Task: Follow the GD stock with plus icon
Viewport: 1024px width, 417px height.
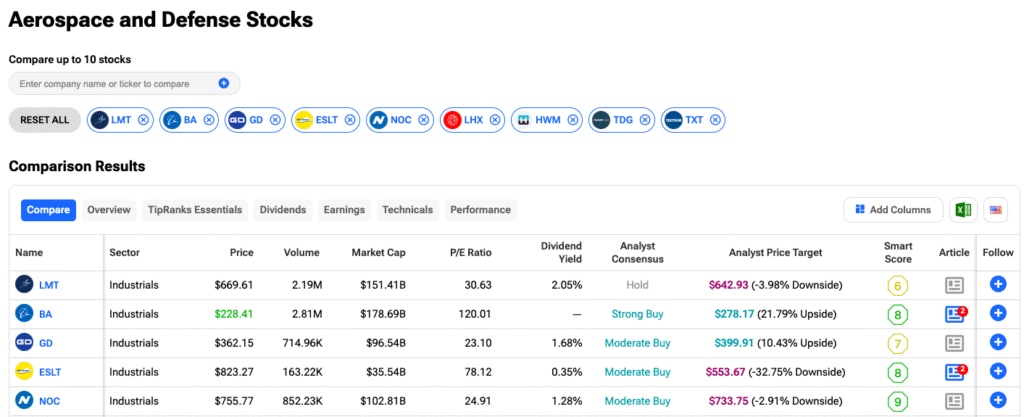Action: click(997, 343)
